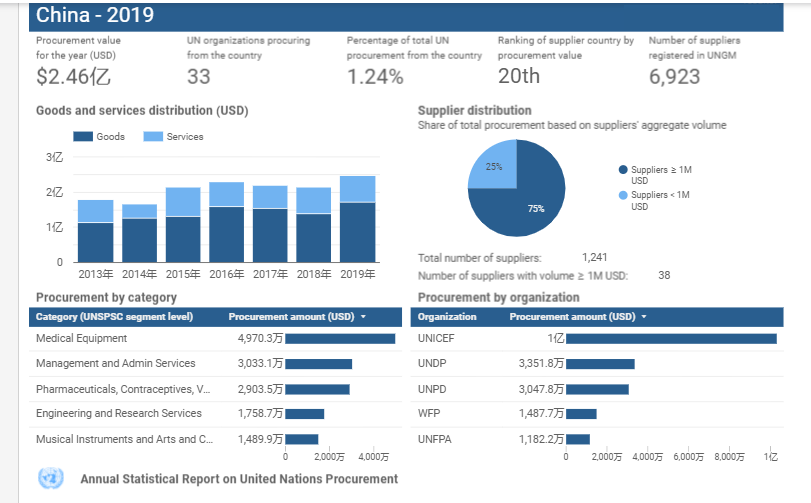Viewport: 811px width, 503px height.
Task: Select the 2018年 bar in chart
Action: (314, 225)
